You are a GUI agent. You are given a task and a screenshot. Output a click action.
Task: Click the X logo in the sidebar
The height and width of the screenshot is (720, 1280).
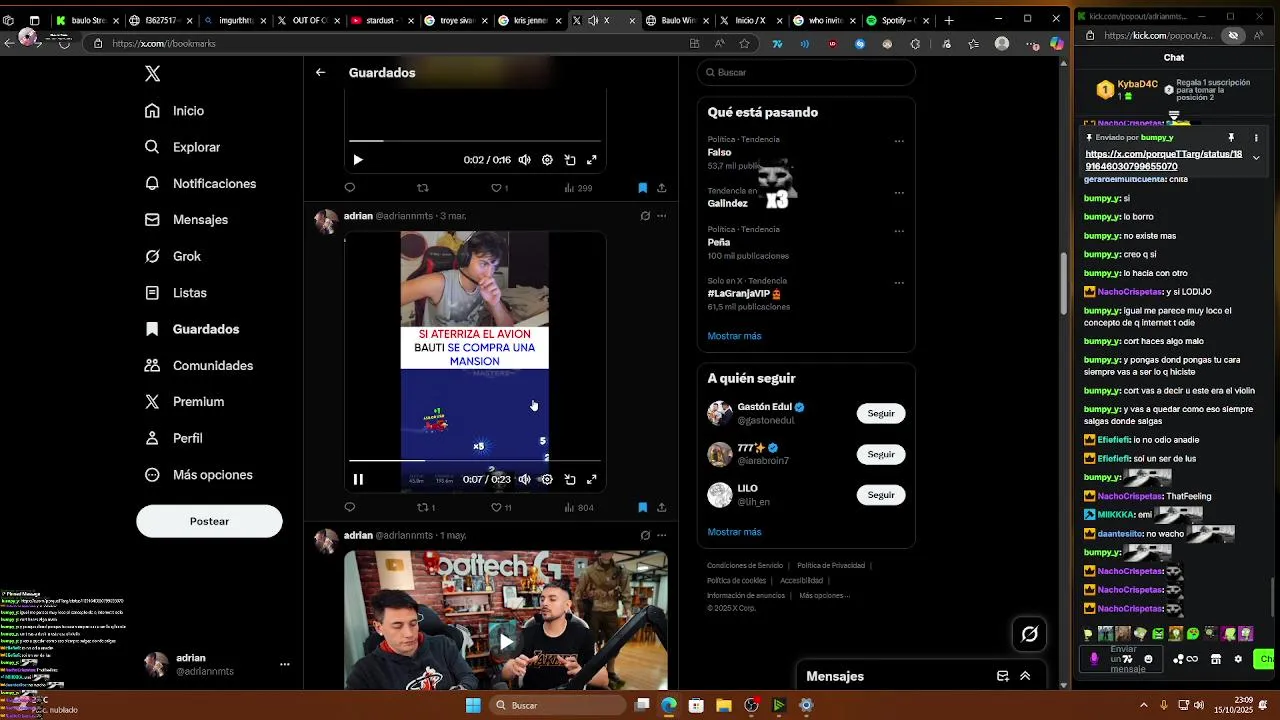pyautogui.click(x=152, y=73)
